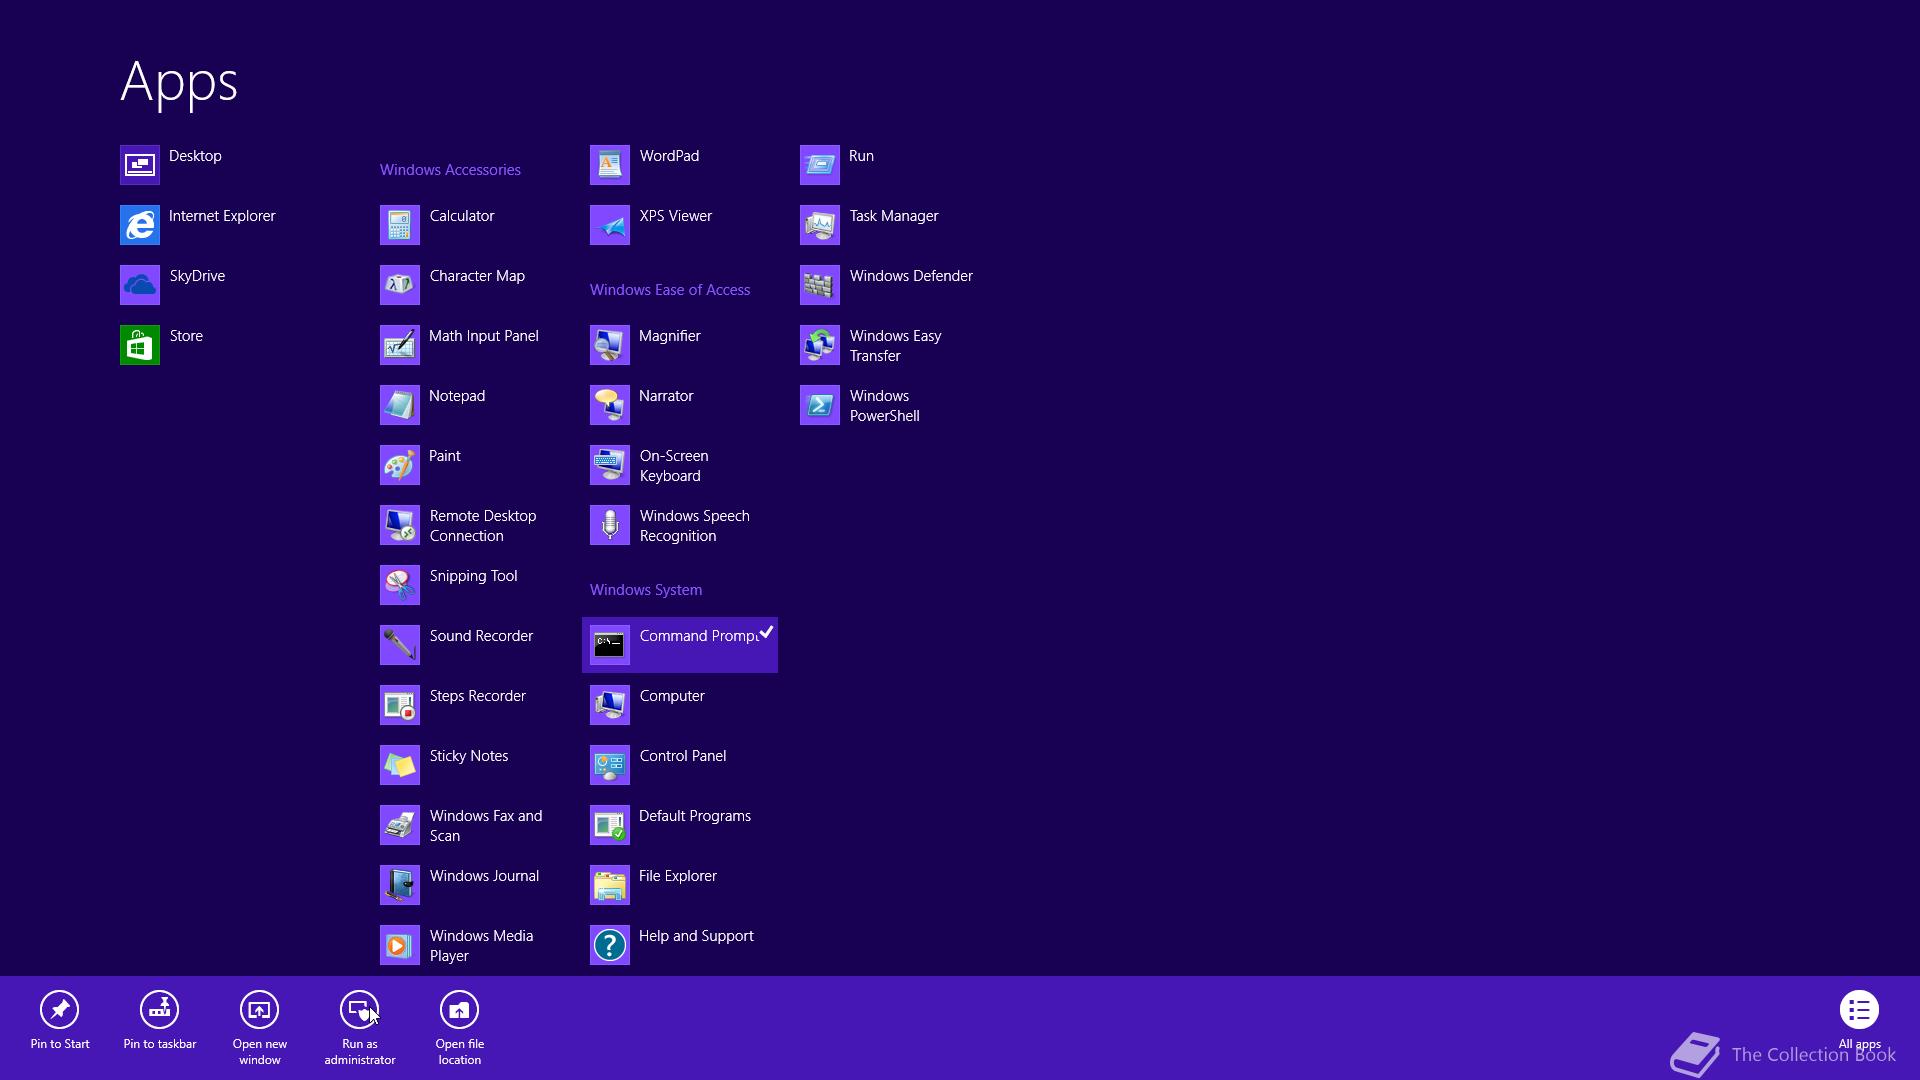Launch Internet Explorer icon
The width and height of the screenshot is (1920, 1080).
(140, 225)
